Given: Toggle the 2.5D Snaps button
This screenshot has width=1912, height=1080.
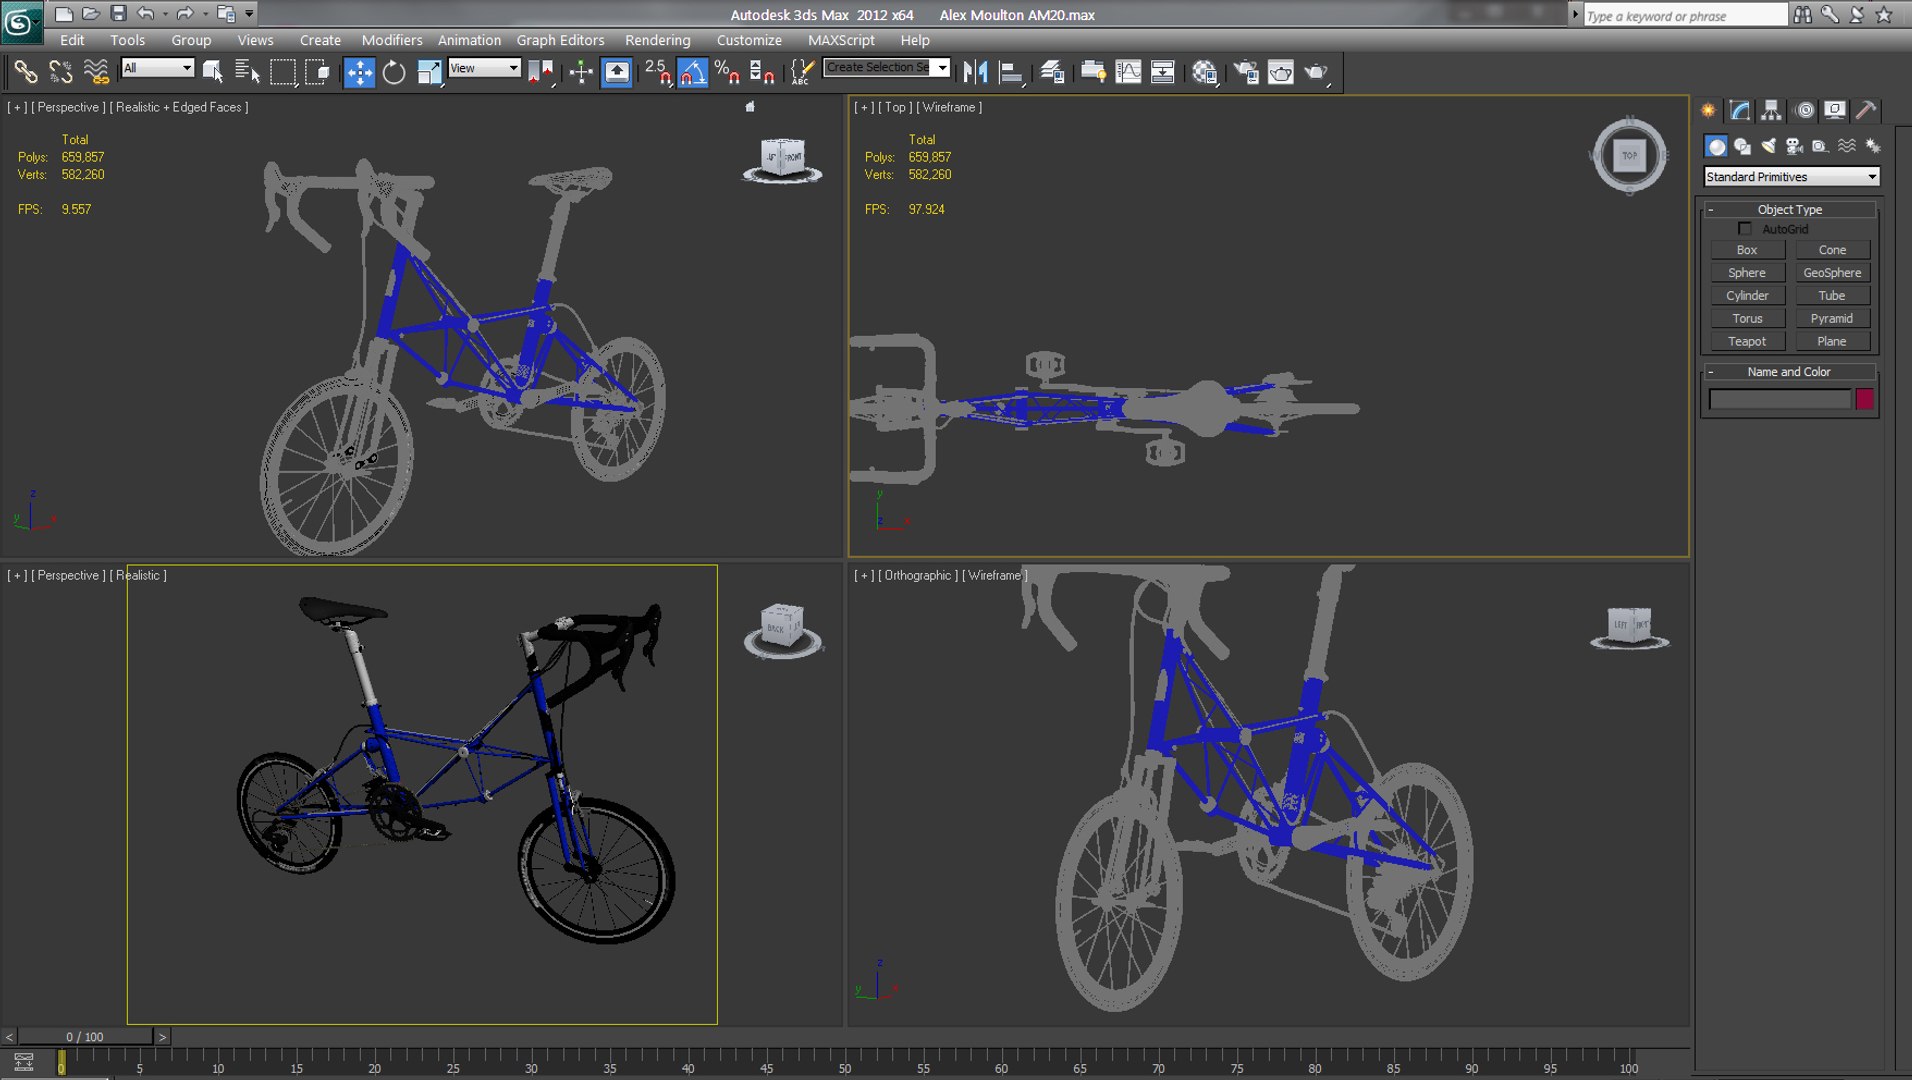Looking at the screenshot, I should 657,72.
